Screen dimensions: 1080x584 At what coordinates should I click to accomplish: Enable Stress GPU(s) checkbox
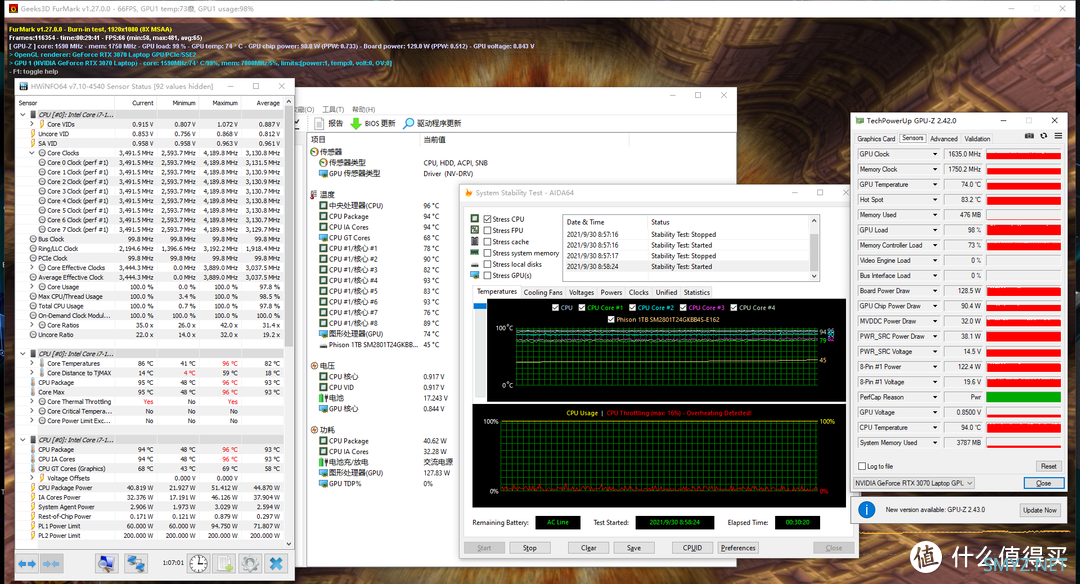click(488, 275)
